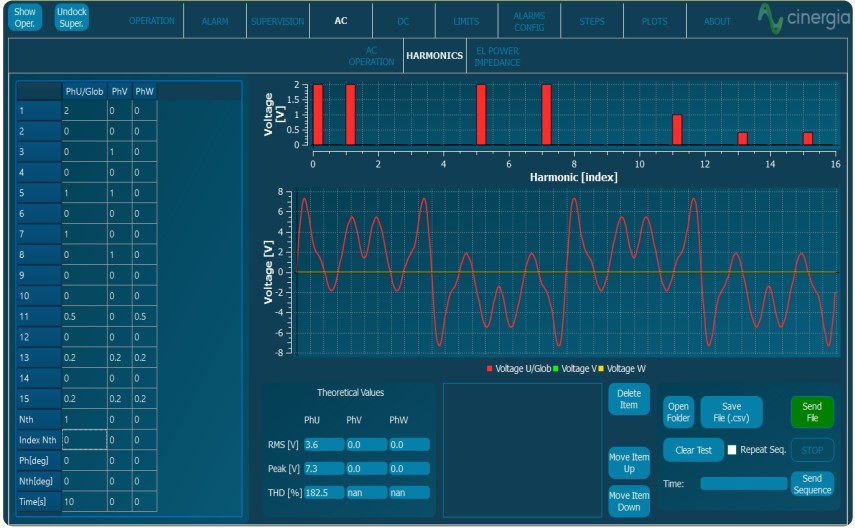The height and width of the screenshot is (530, 855).
Task: Click the Open Folder button
Action: pyautogui.click(x=679, y=412)
